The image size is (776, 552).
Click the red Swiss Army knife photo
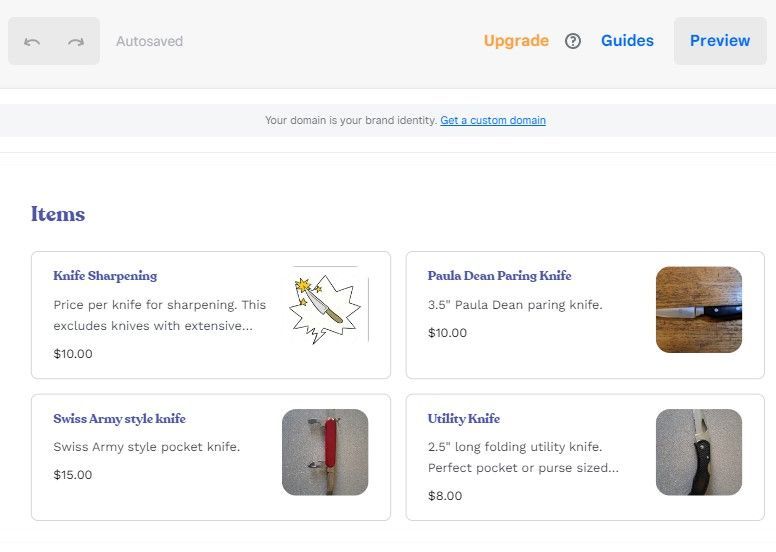coord(325,452)
